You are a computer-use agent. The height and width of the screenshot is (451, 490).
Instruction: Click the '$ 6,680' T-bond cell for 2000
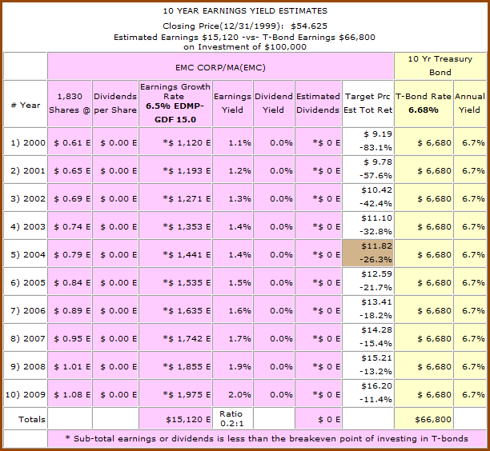coord(423,141)
